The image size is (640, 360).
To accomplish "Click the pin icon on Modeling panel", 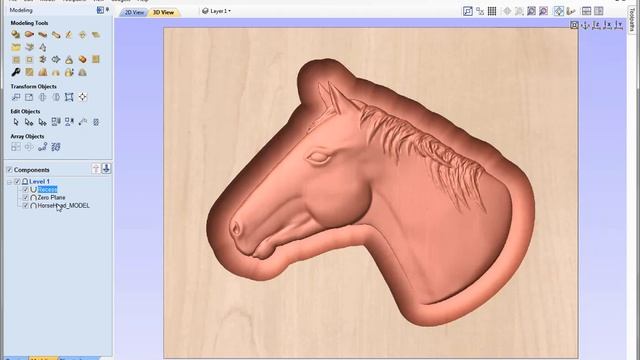I will [x=107, y=9].
